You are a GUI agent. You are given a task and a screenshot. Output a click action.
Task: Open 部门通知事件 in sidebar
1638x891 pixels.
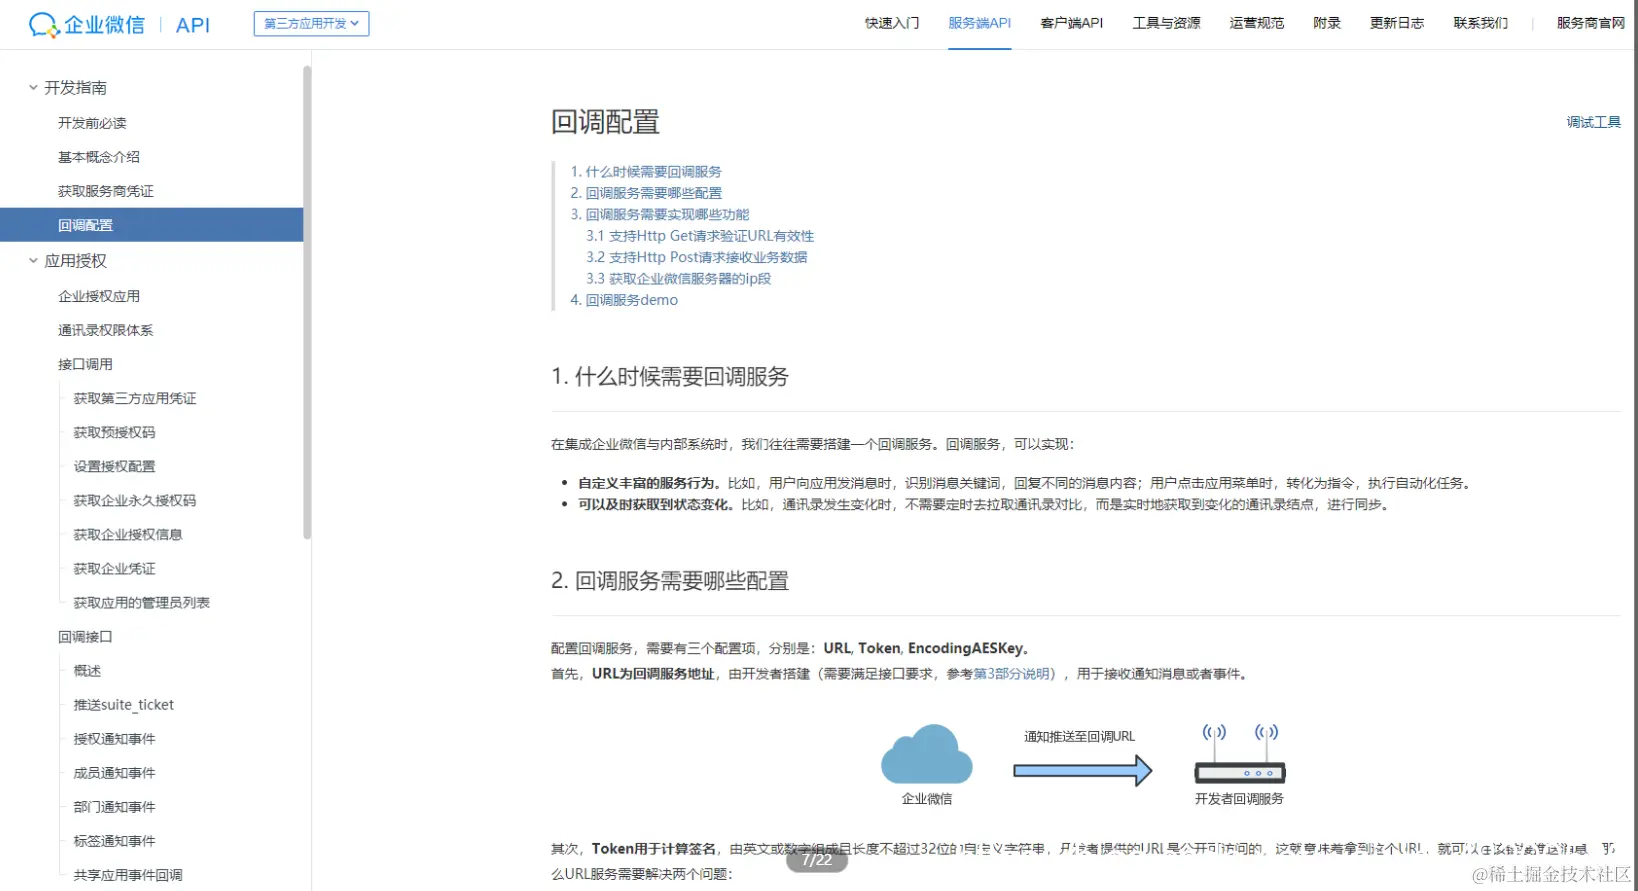point(114,806)
